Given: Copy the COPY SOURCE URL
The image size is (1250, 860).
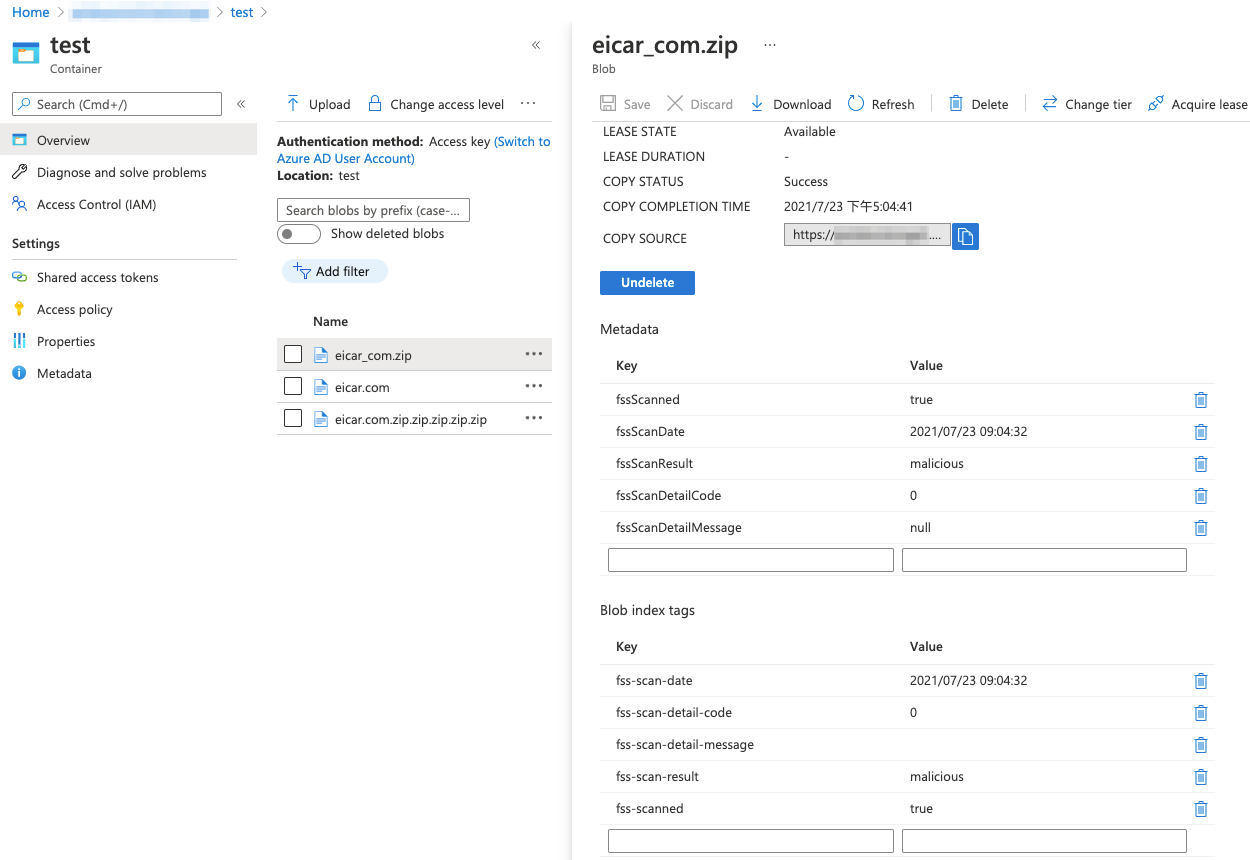Looking at the screenshot, I should (965, 236).
